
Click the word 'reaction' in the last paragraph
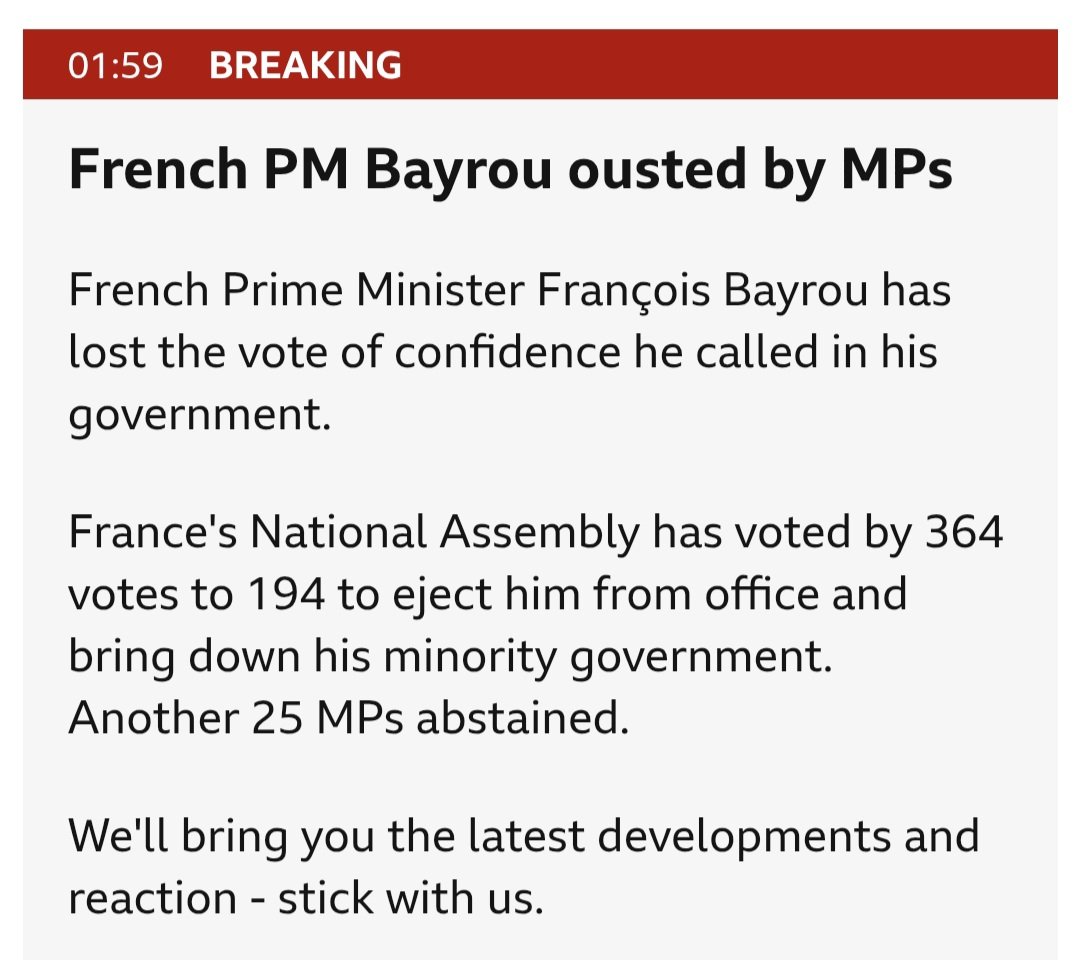pos(154,897)
